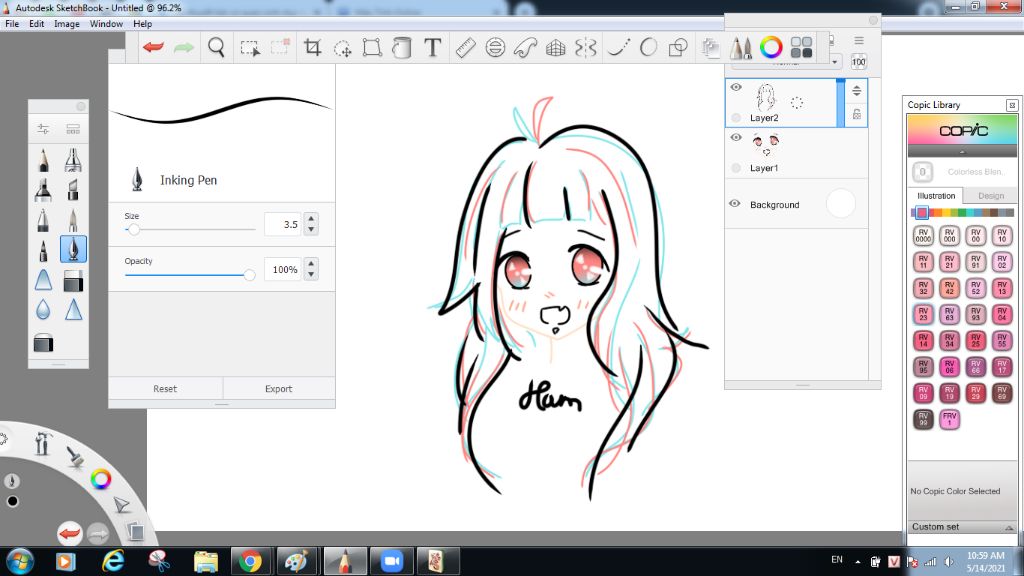
Task: Pick the FRV 1 Copic color swatch
Action: [949, 419]
